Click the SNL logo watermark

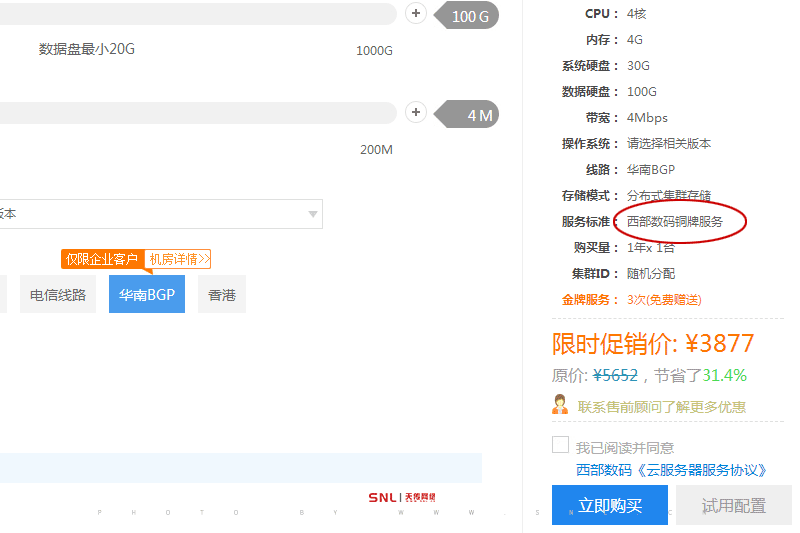point(401,497)
